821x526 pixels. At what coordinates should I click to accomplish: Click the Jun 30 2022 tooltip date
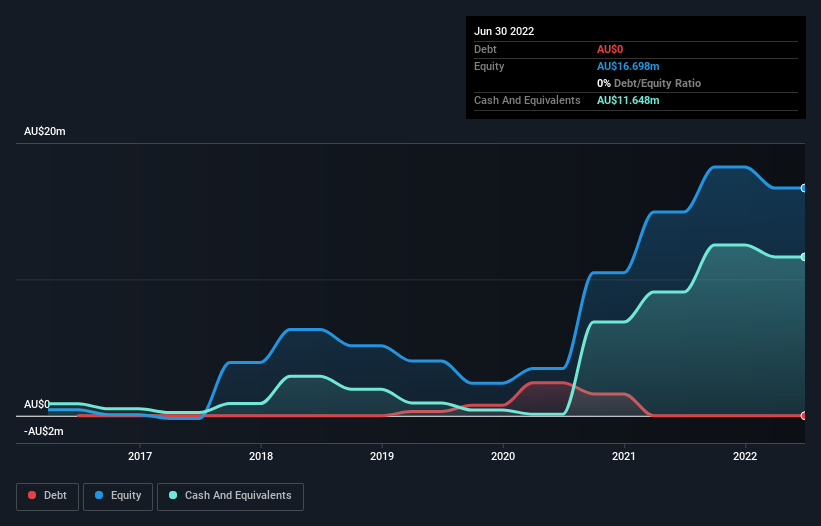click(504, 31)
